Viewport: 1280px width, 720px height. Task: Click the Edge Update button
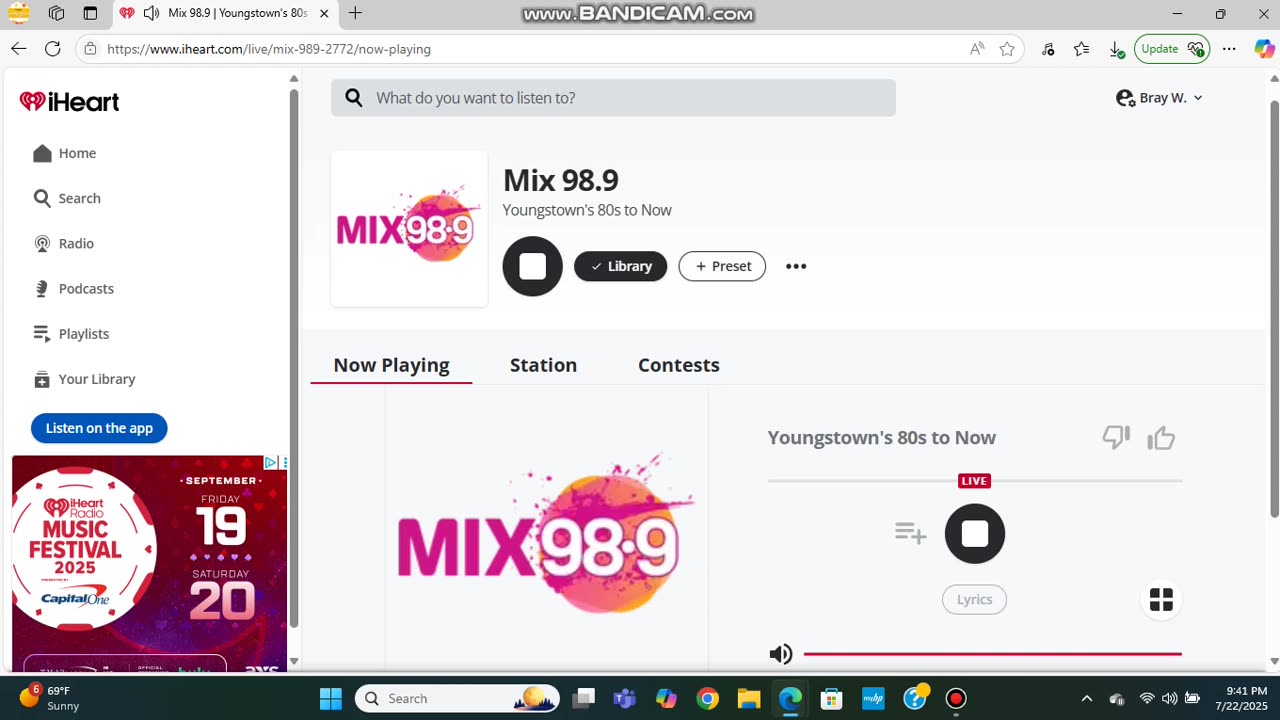point(1172,49)
